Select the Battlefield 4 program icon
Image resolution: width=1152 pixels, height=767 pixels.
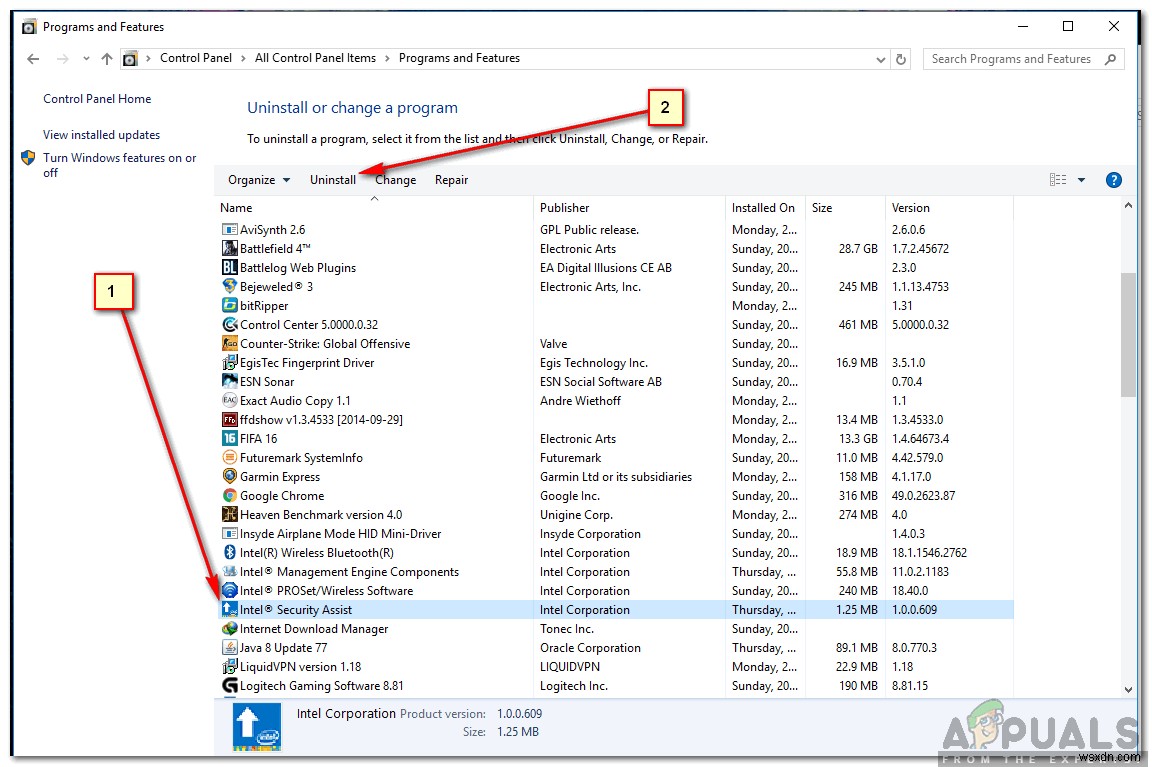230,248
